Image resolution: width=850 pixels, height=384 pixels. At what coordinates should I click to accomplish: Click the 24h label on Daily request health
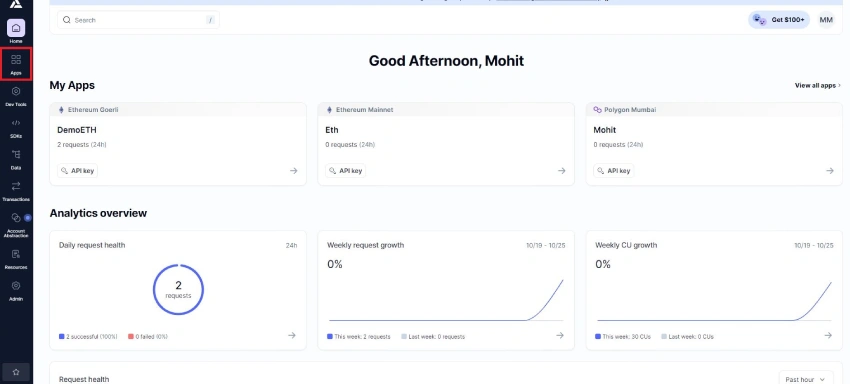coord(291,246)
